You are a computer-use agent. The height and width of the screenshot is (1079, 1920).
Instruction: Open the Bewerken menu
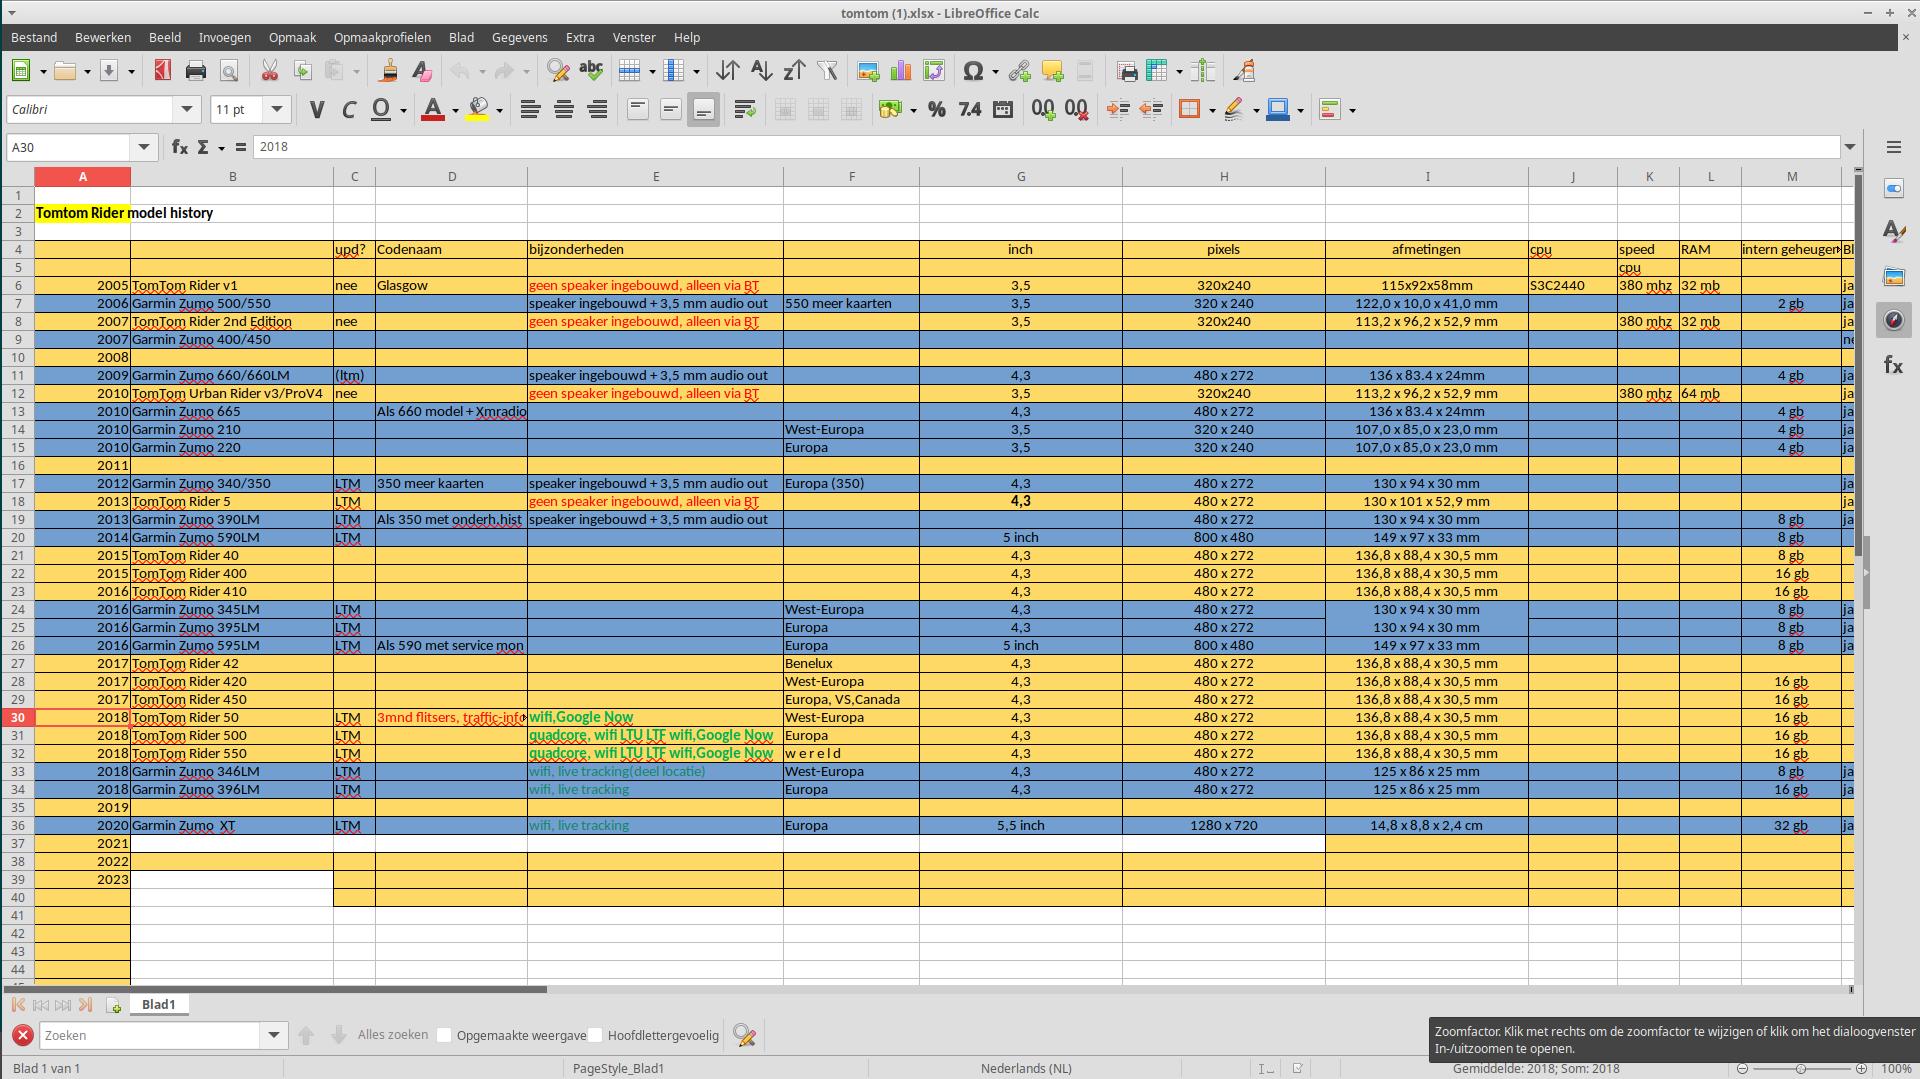pyautogui.click(x=103, y=37)
